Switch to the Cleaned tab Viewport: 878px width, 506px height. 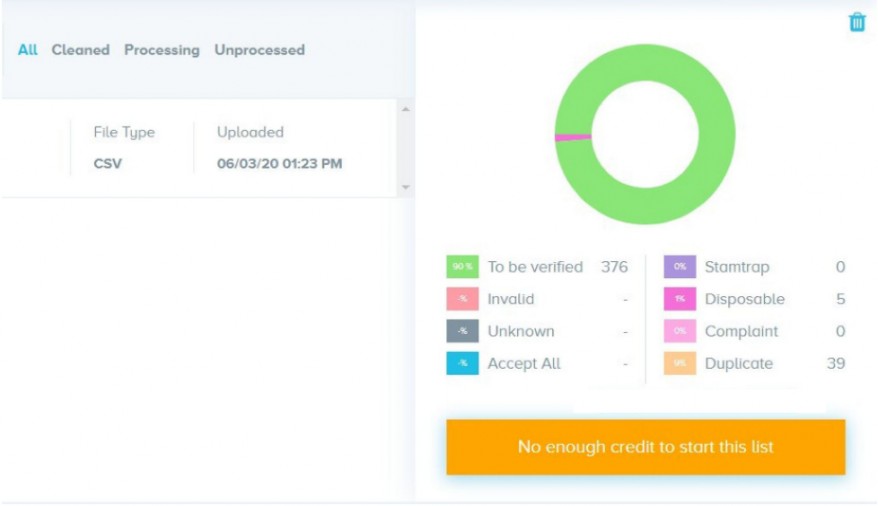(x=81, y=50)
